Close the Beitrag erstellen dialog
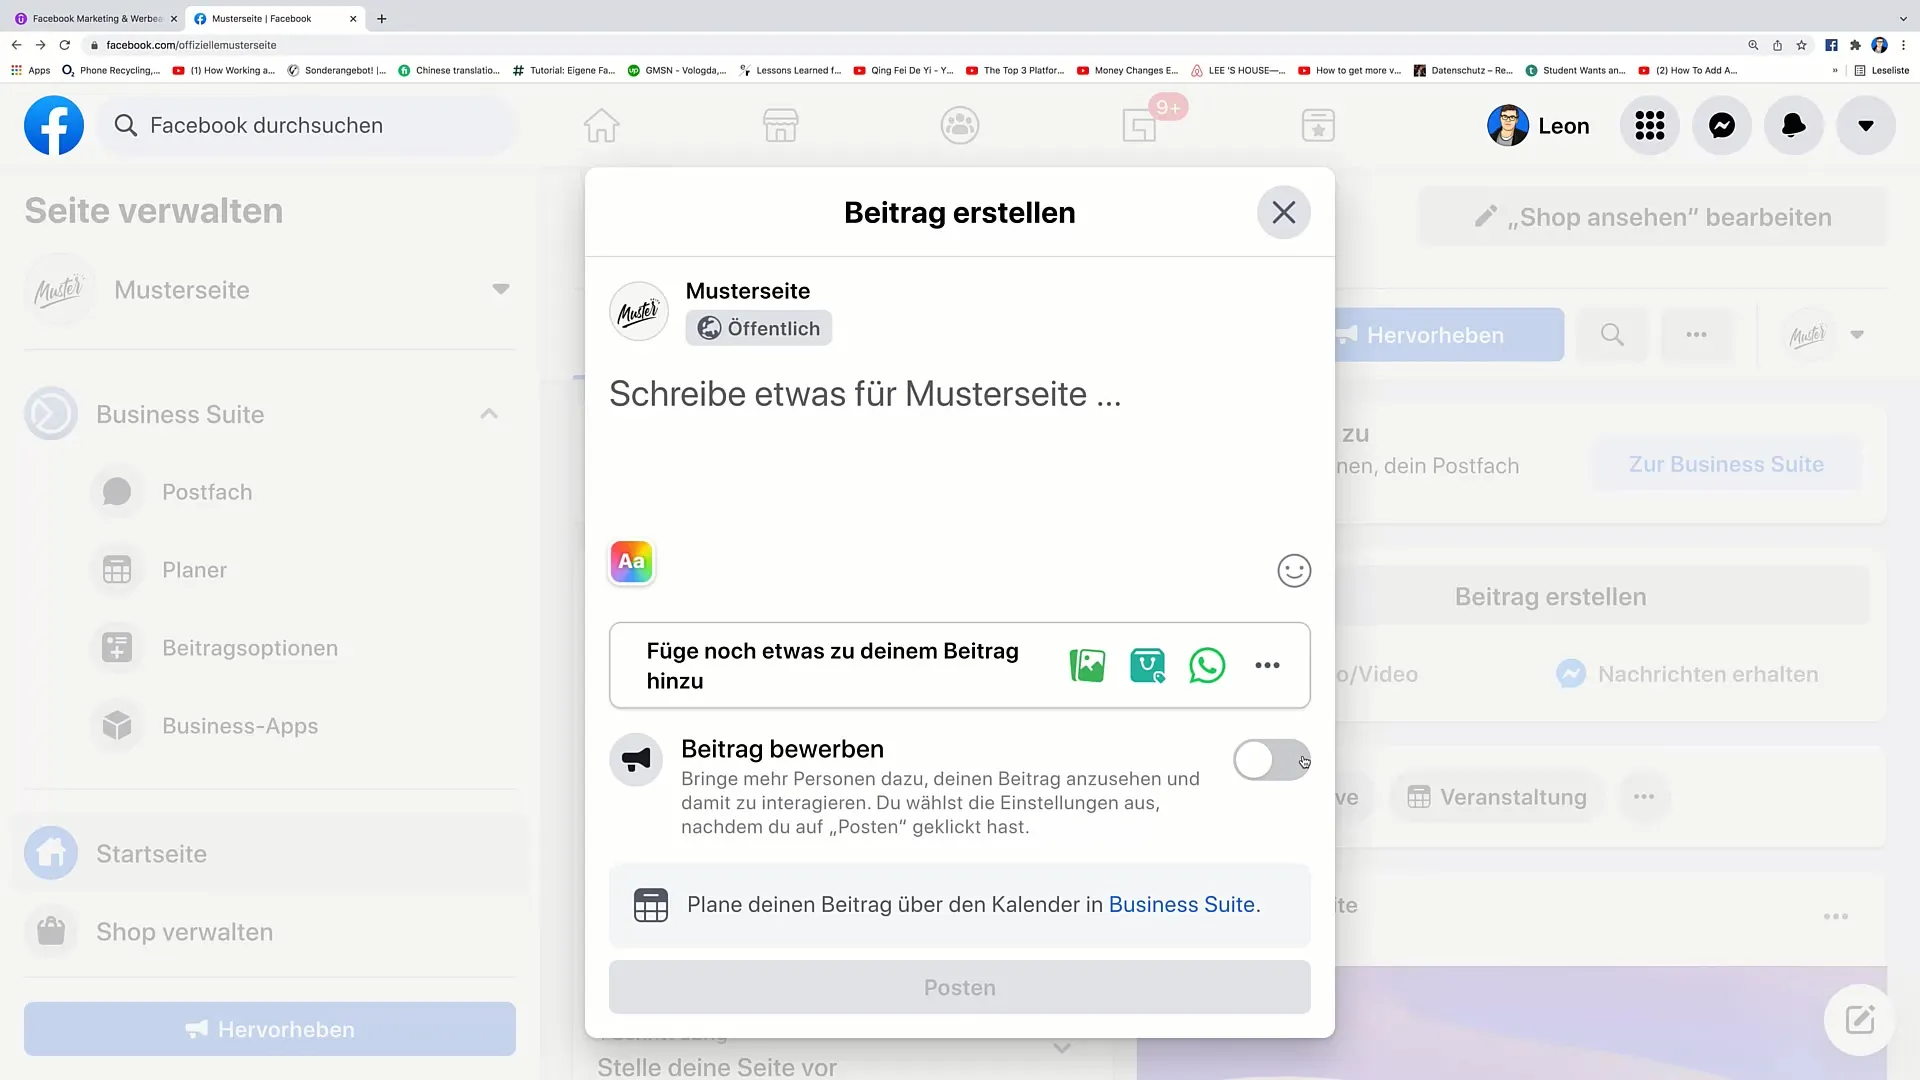Screen dimensions: 1920x1080 coord(1283,212)
